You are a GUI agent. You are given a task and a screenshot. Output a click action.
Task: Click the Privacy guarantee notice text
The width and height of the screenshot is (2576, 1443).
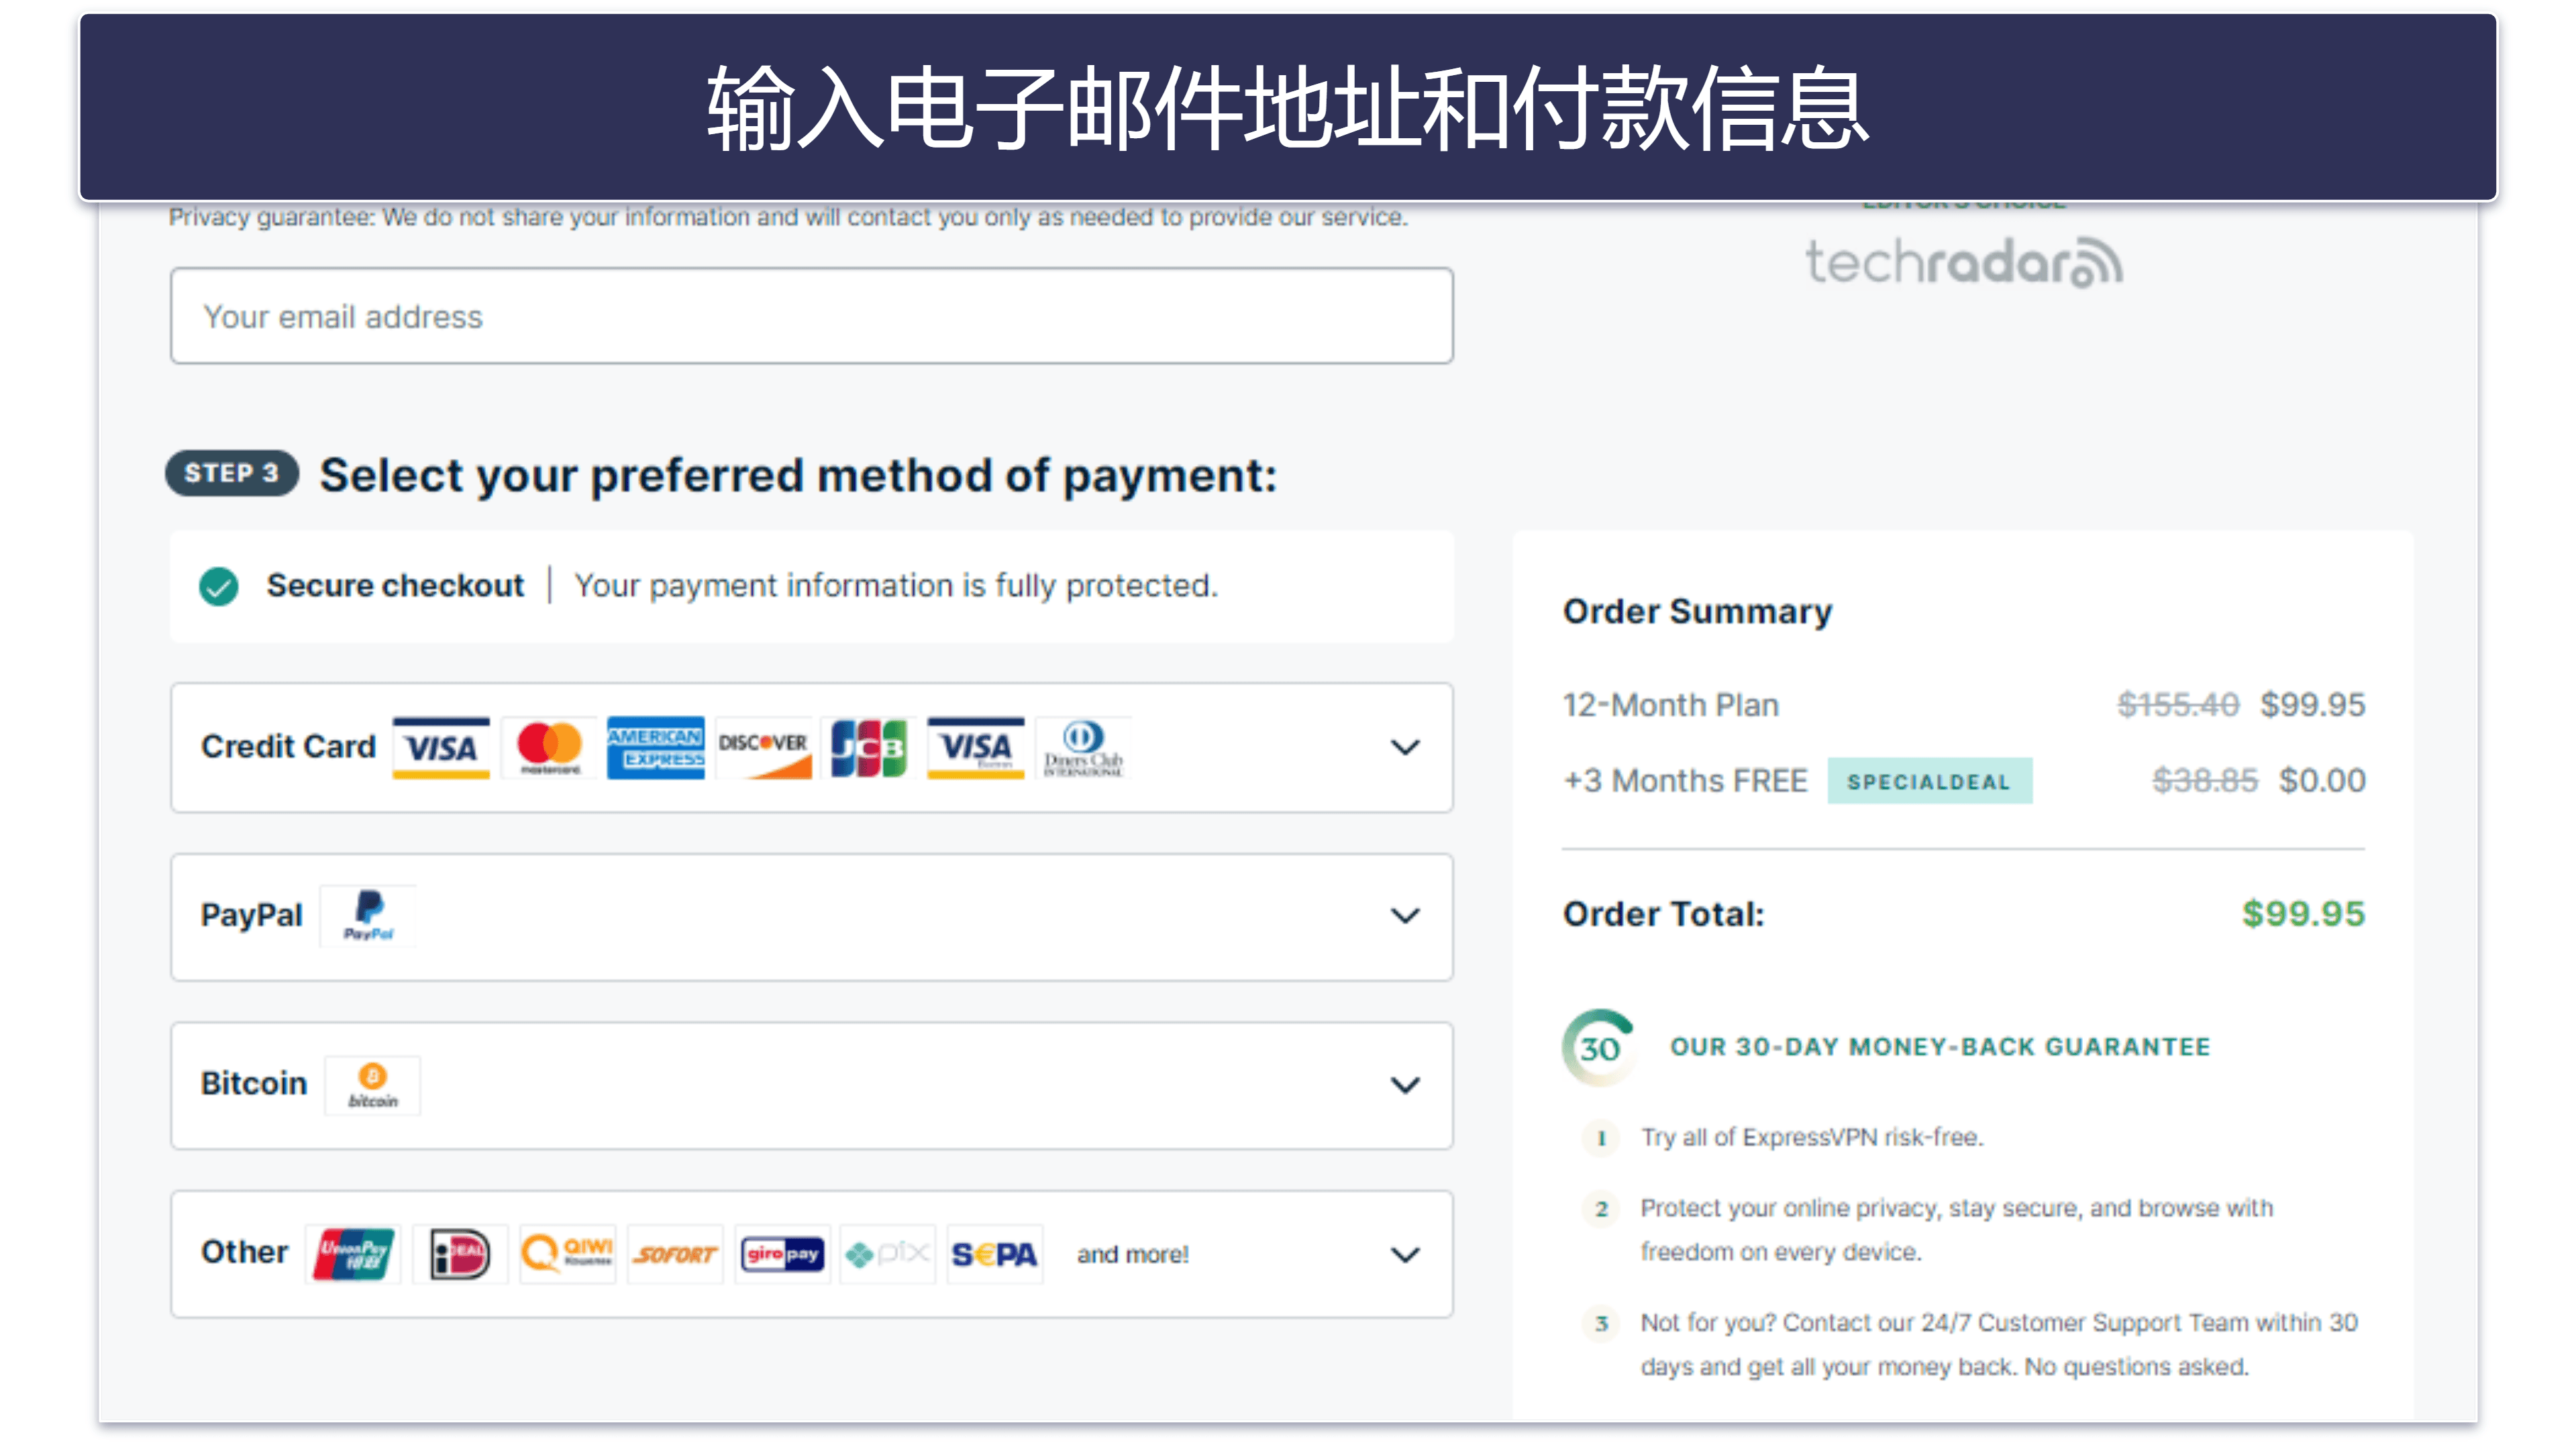tap(788, 217)
